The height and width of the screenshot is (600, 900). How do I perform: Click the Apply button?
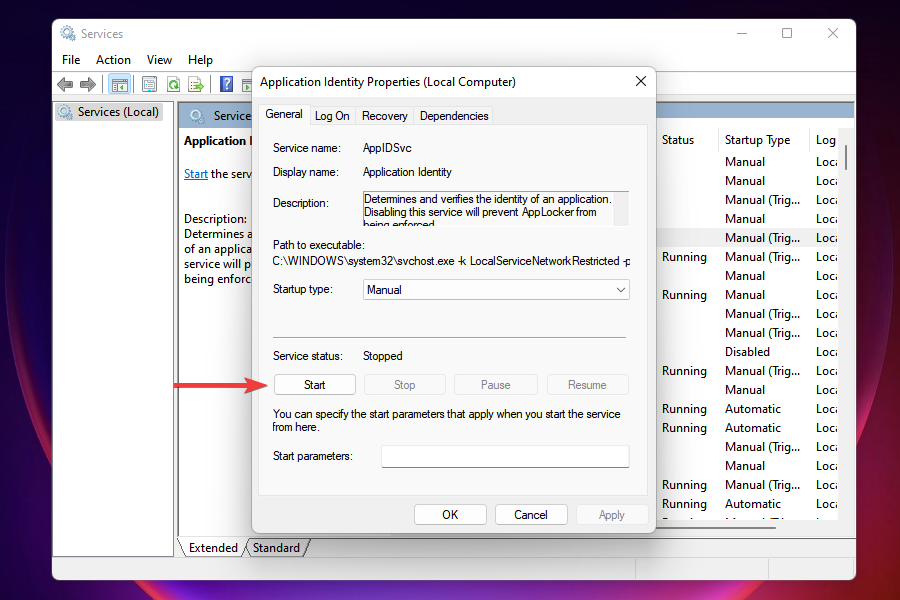click(611, 514)
